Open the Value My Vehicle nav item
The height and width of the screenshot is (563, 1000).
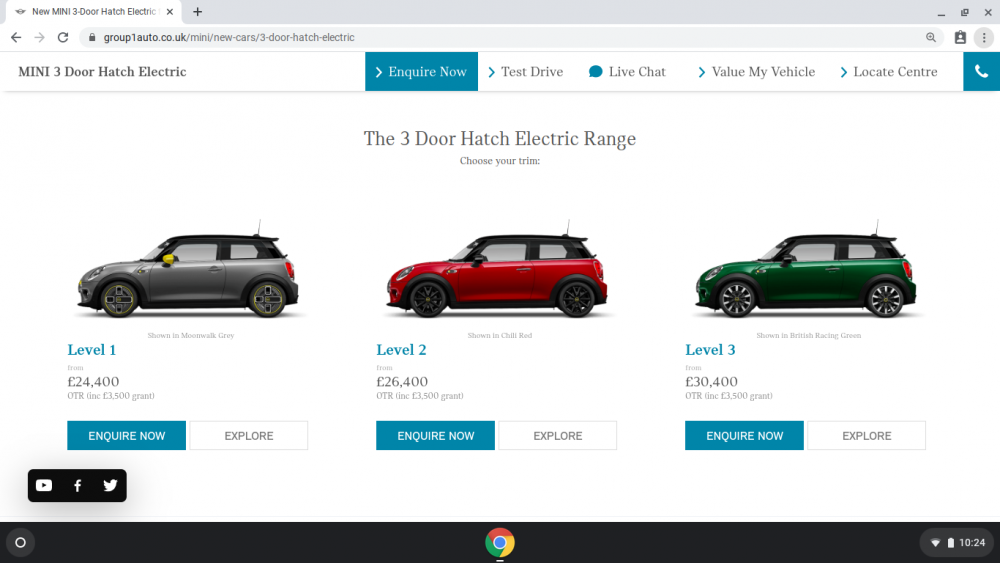pos(756,71)
